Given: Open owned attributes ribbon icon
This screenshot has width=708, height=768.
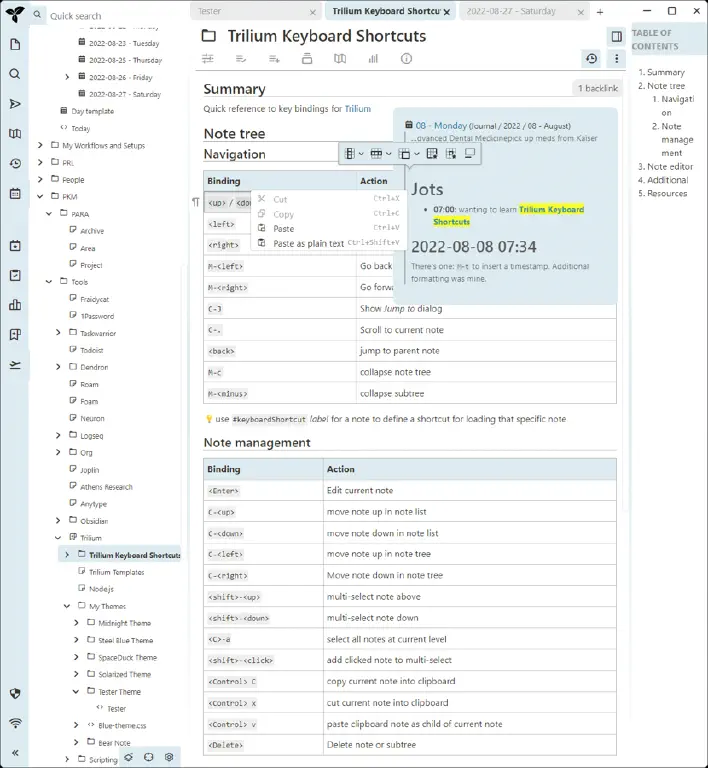Looking at the screenshot, I should [241, 59].
